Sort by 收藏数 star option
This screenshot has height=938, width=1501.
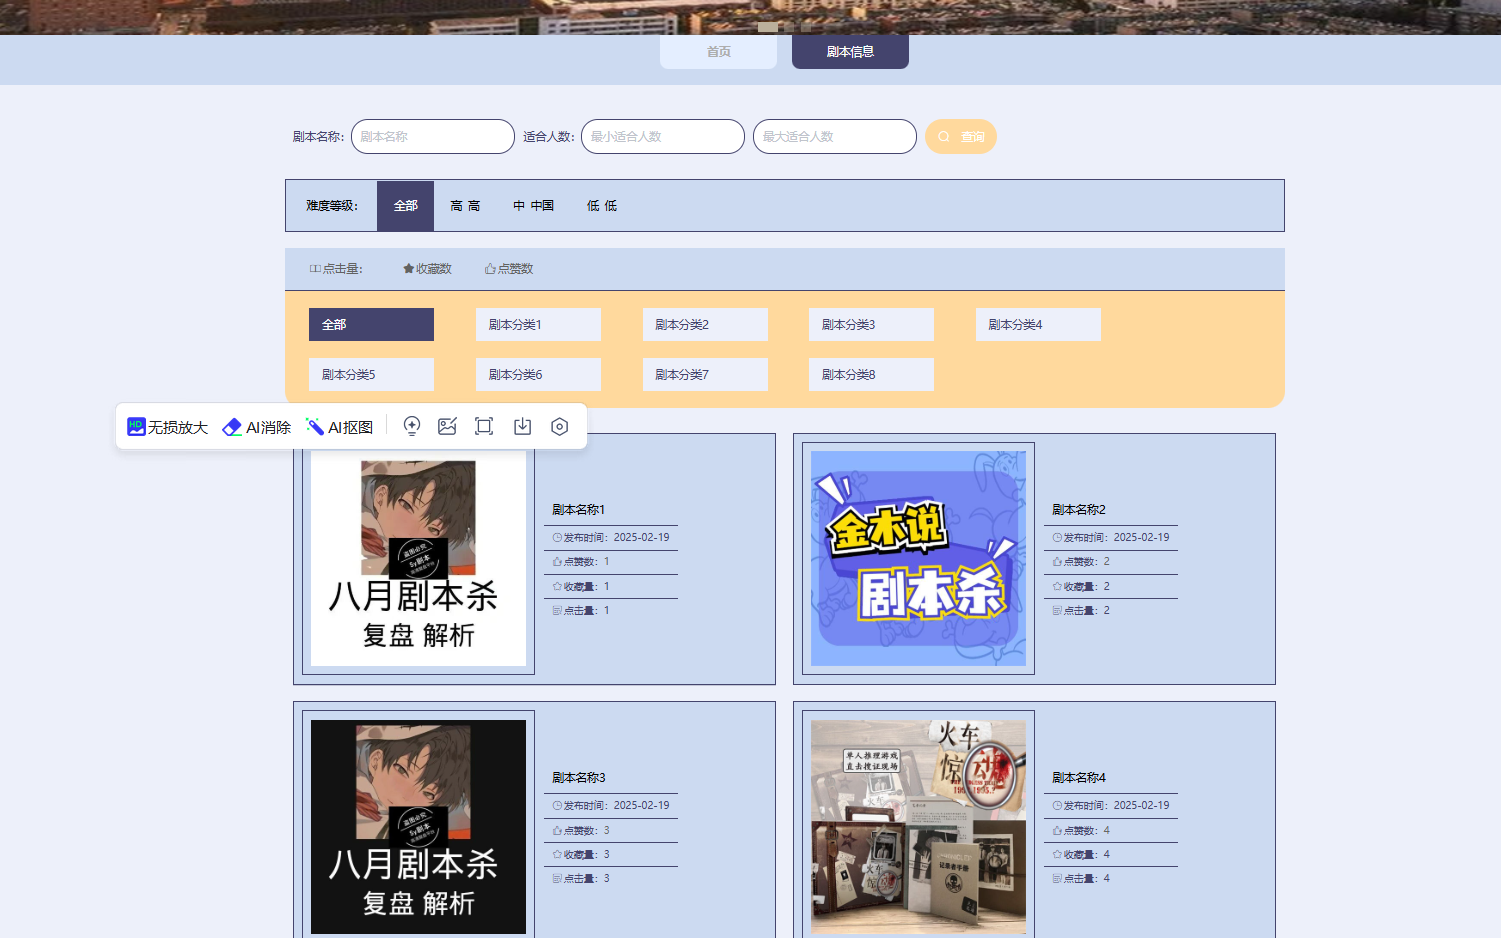427,269
